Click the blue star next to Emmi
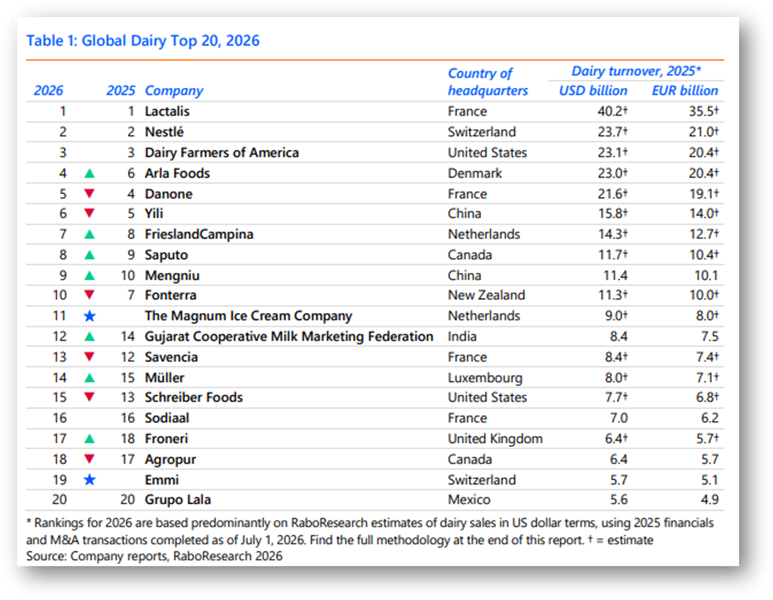 tap(89, 480)
